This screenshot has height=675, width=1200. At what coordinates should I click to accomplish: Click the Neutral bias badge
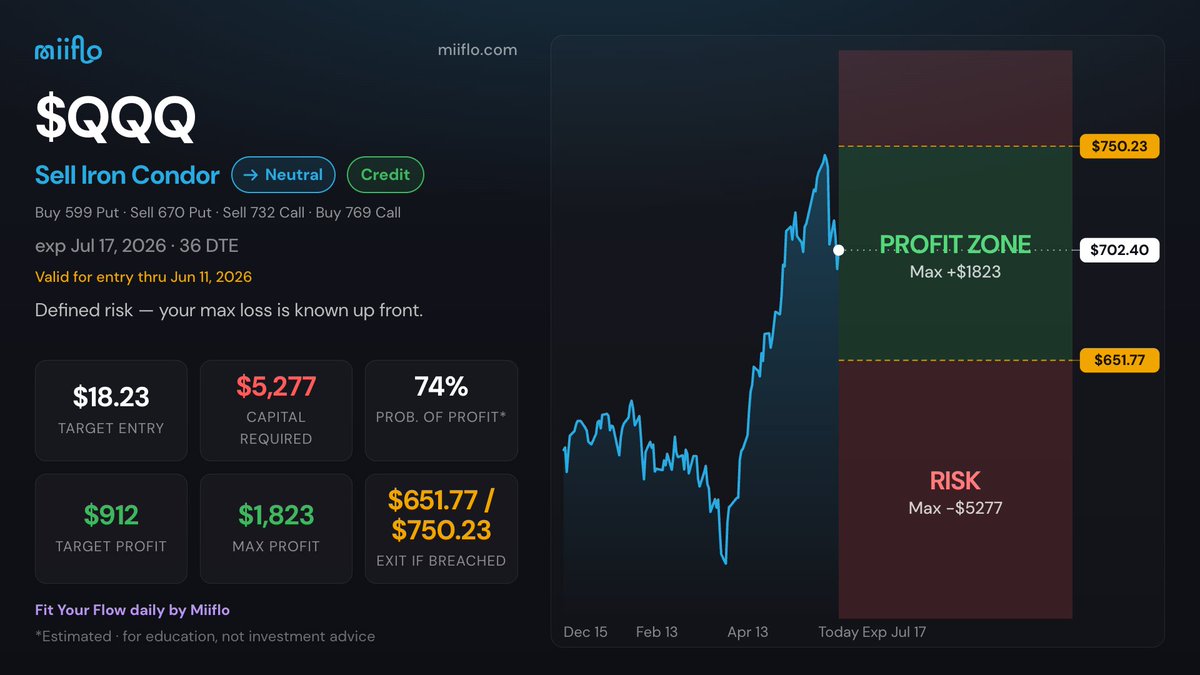[283, 174]
